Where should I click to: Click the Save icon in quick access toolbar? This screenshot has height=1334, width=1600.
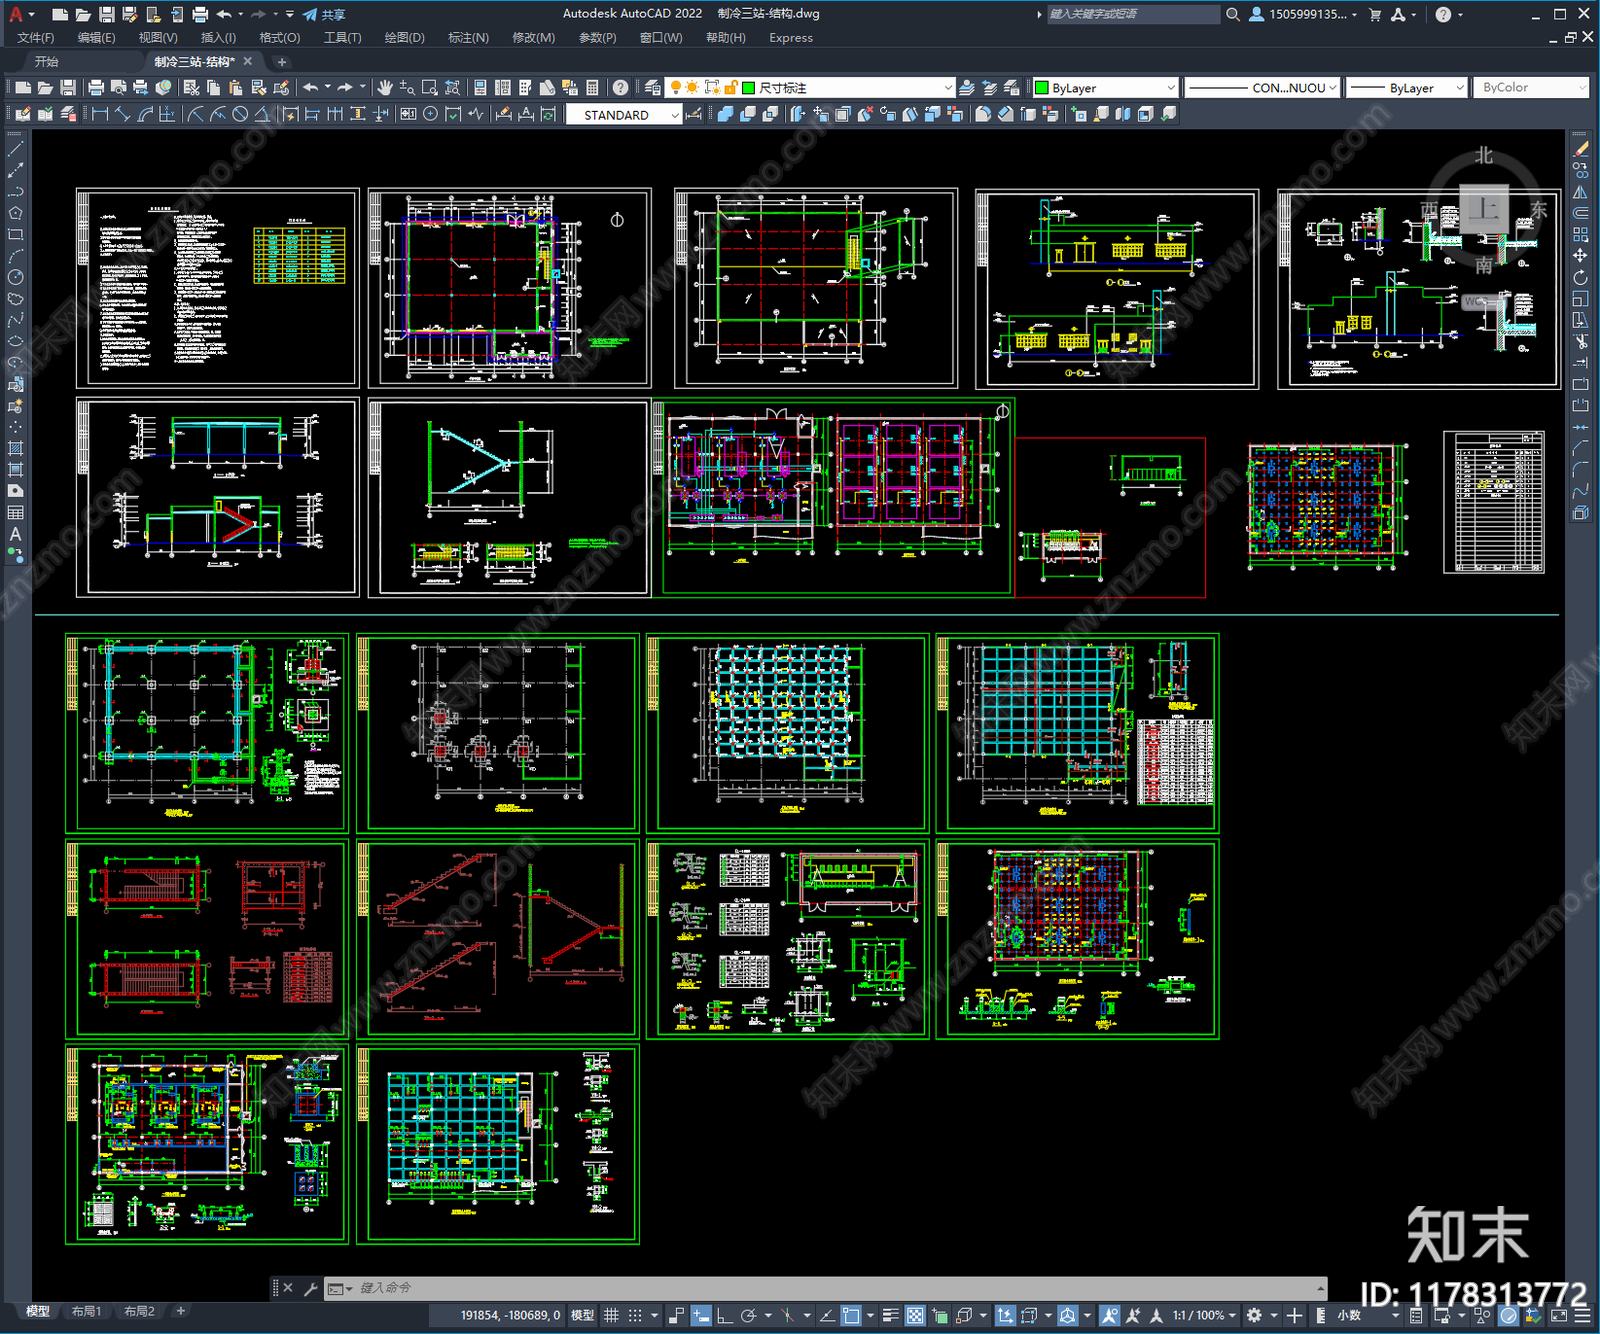pos(107,14)
